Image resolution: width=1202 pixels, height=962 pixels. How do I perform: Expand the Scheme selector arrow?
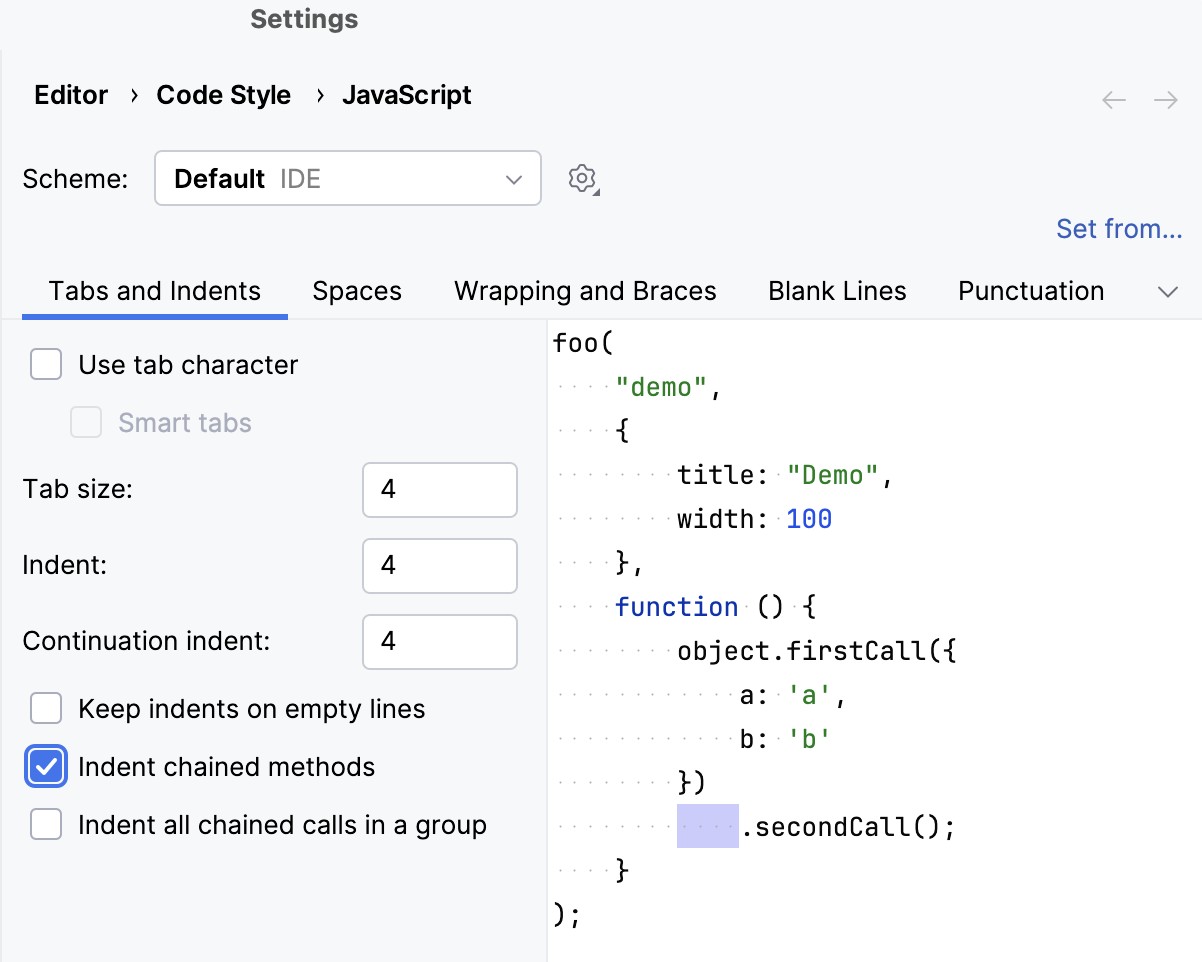(x=513, y=178)
